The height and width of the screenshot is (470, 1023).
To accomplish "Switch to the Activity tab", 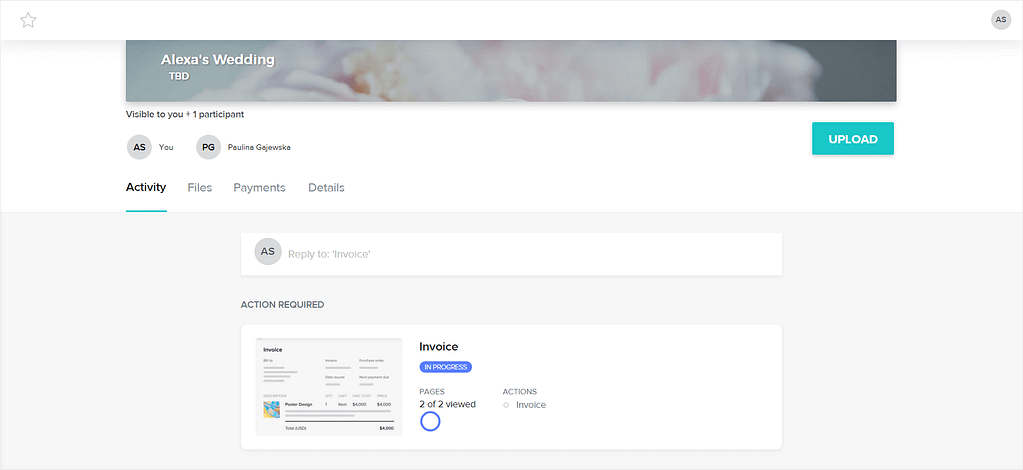I will [146, 187].
